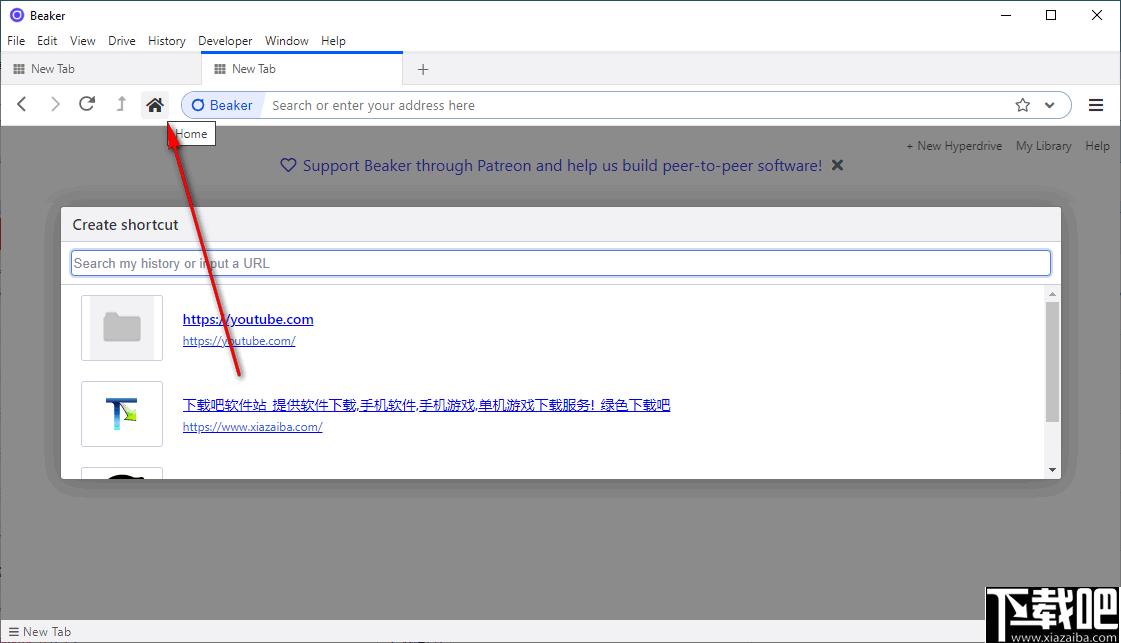Switch to the first New Tab
This screenshot has height=643, width=1121.
tap(100, 69)
